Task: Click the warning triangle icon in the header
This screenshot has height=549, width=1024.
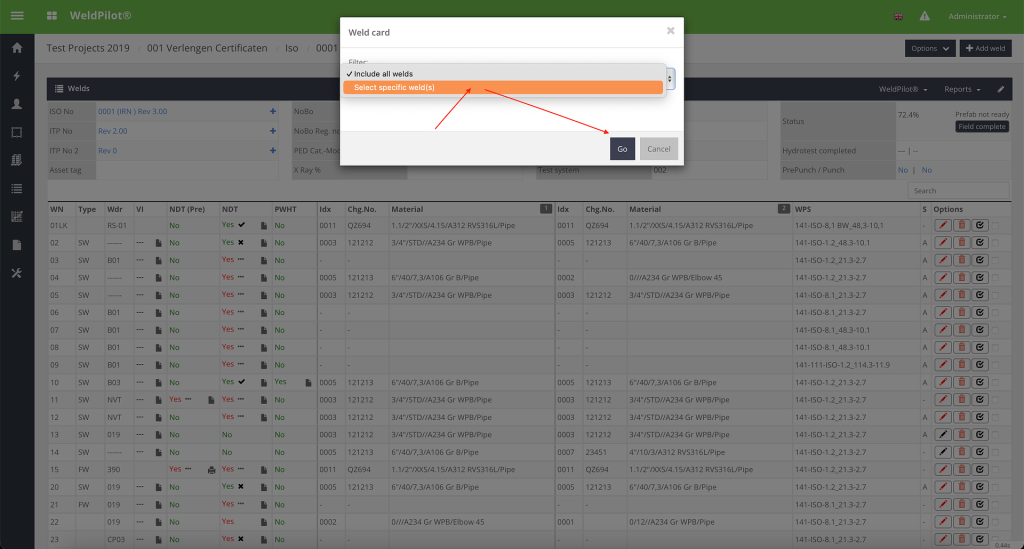Action: [924, 17]
